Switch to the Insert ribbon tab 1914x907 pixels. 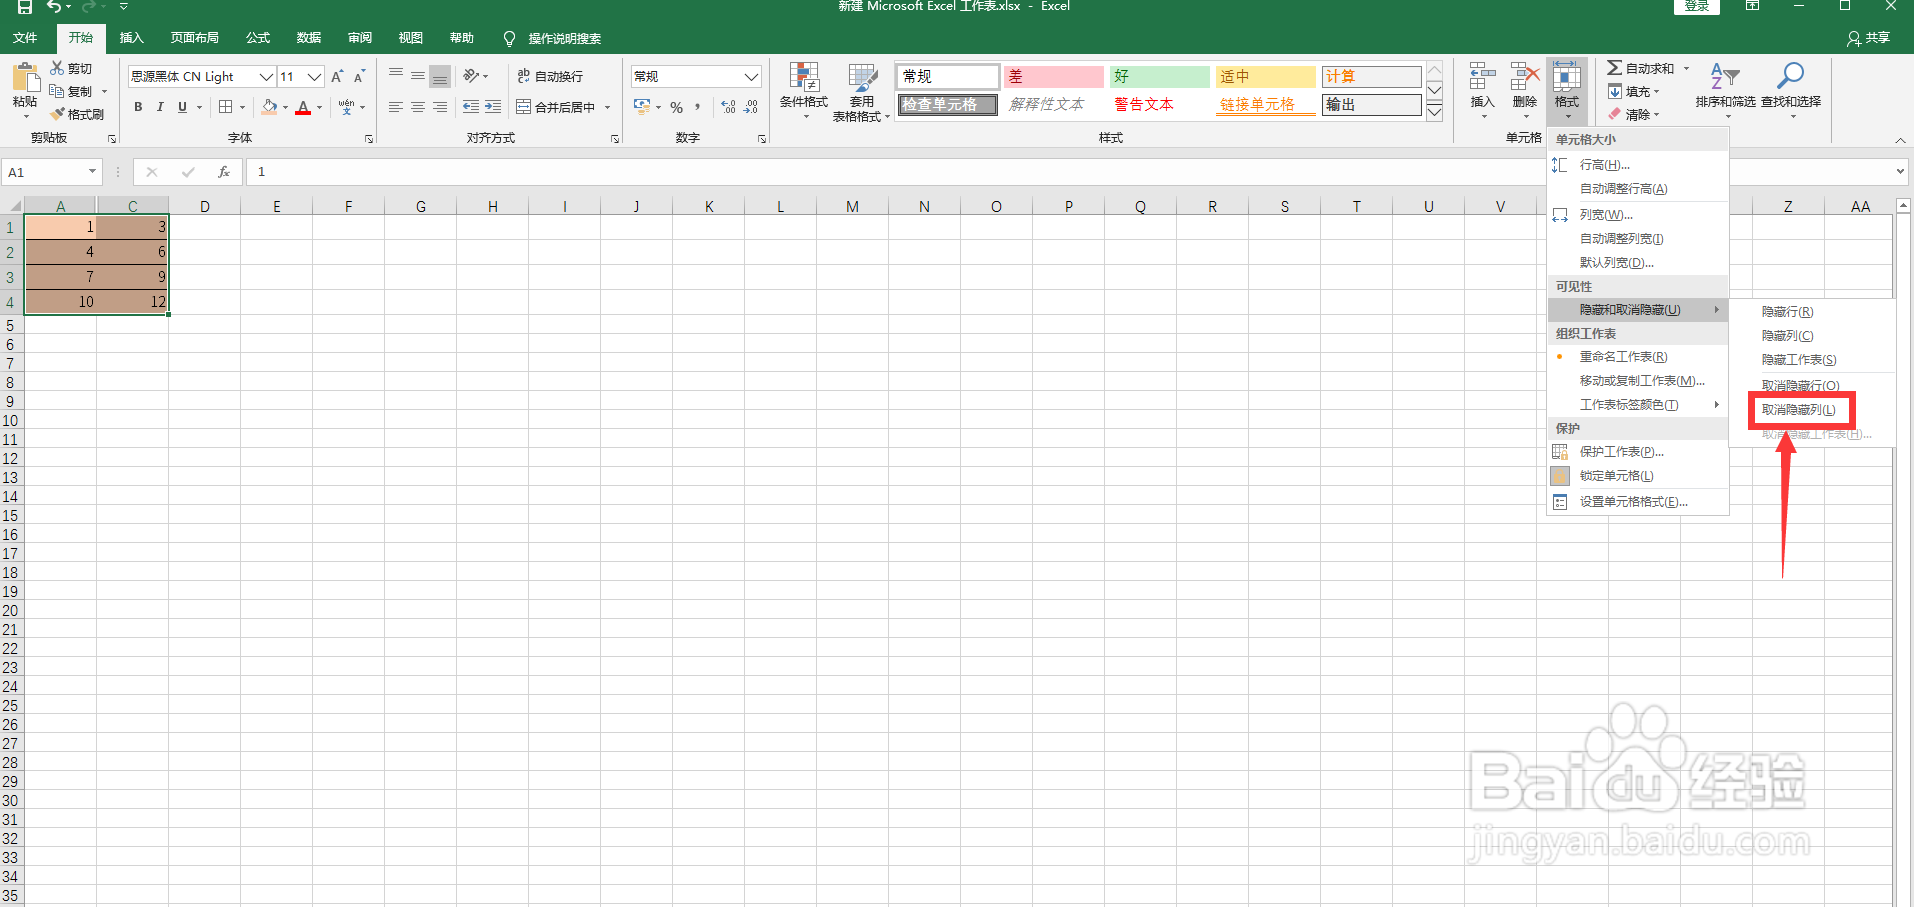click(132, 38)
